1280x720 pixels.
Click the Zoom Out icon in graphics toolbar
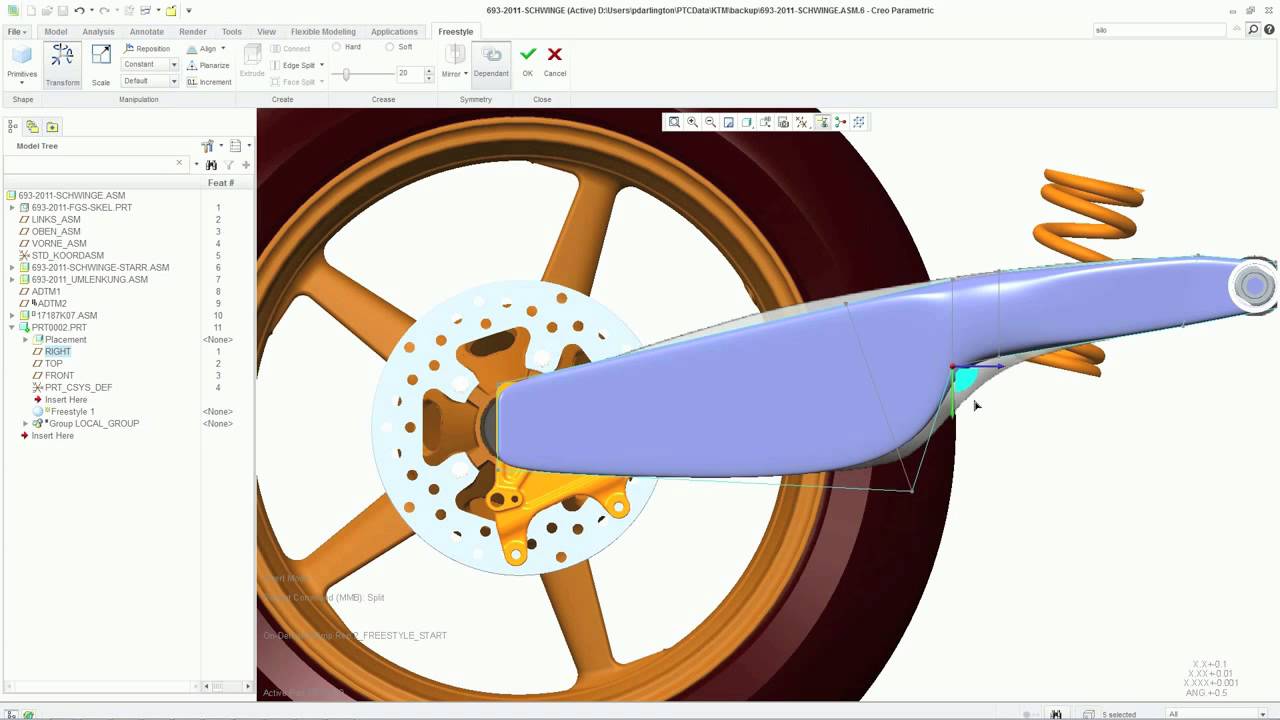[x=710, y=122]
